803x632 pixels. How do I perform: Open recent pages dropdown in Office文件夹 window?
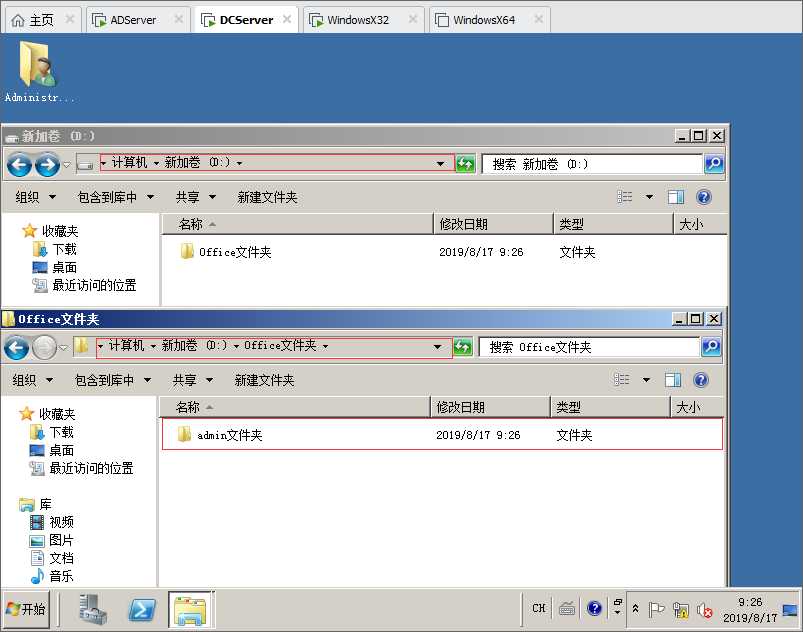coord(64,348)
